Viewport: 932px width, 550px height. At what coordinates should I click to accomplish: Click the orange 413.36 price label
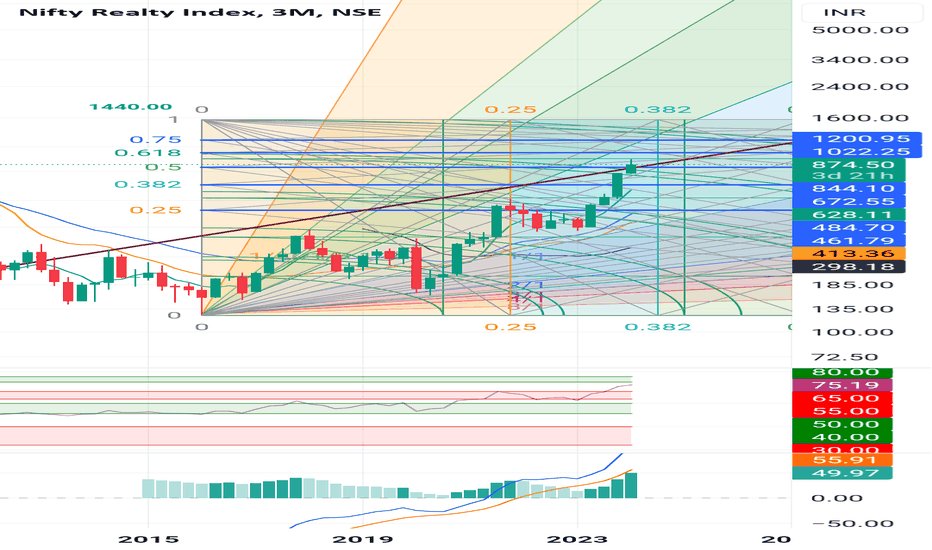pyautogui.click(x=849, y=254)
